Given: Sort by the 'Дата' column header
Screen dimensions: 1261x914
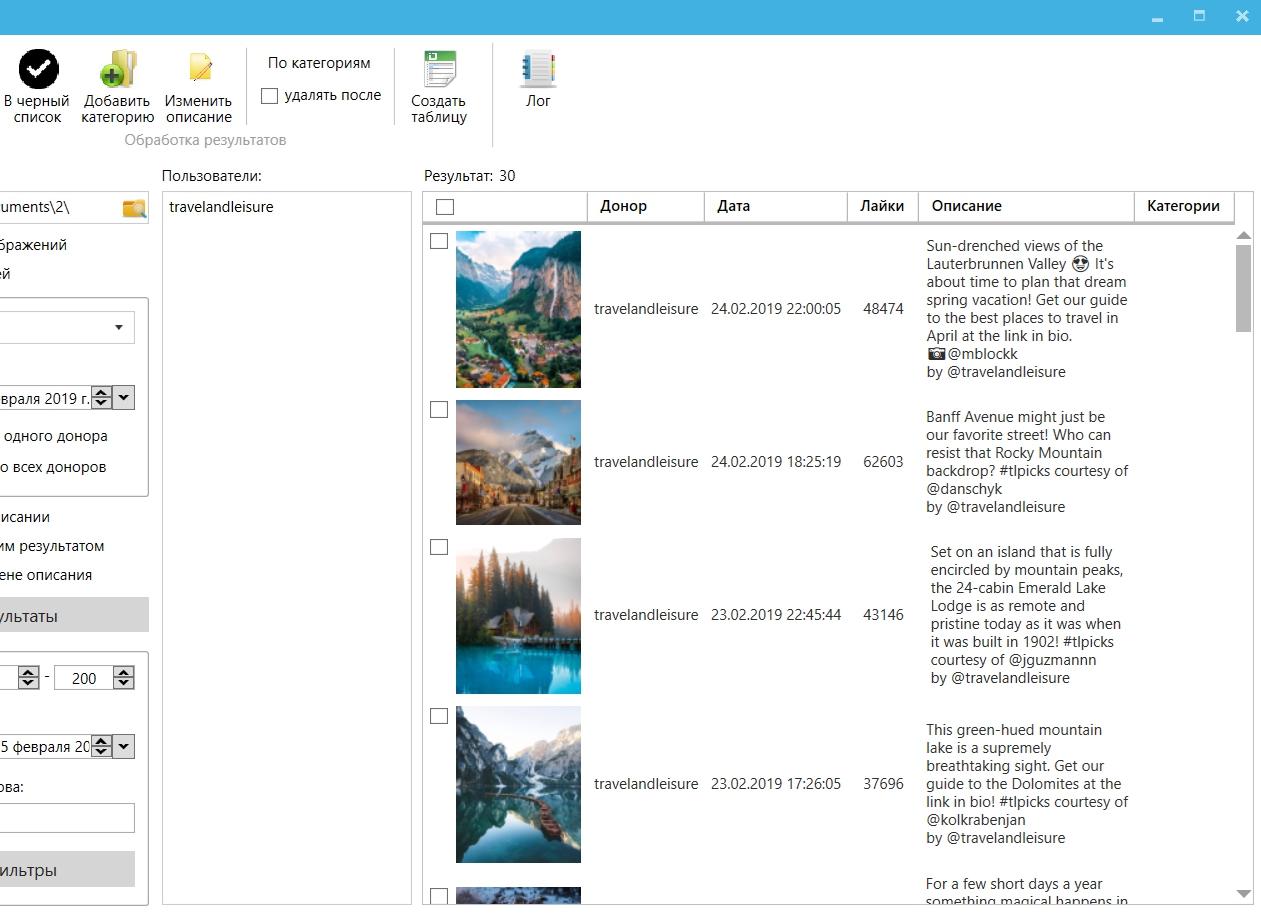Looking at the screenshot, I should [x=776, y=206].
